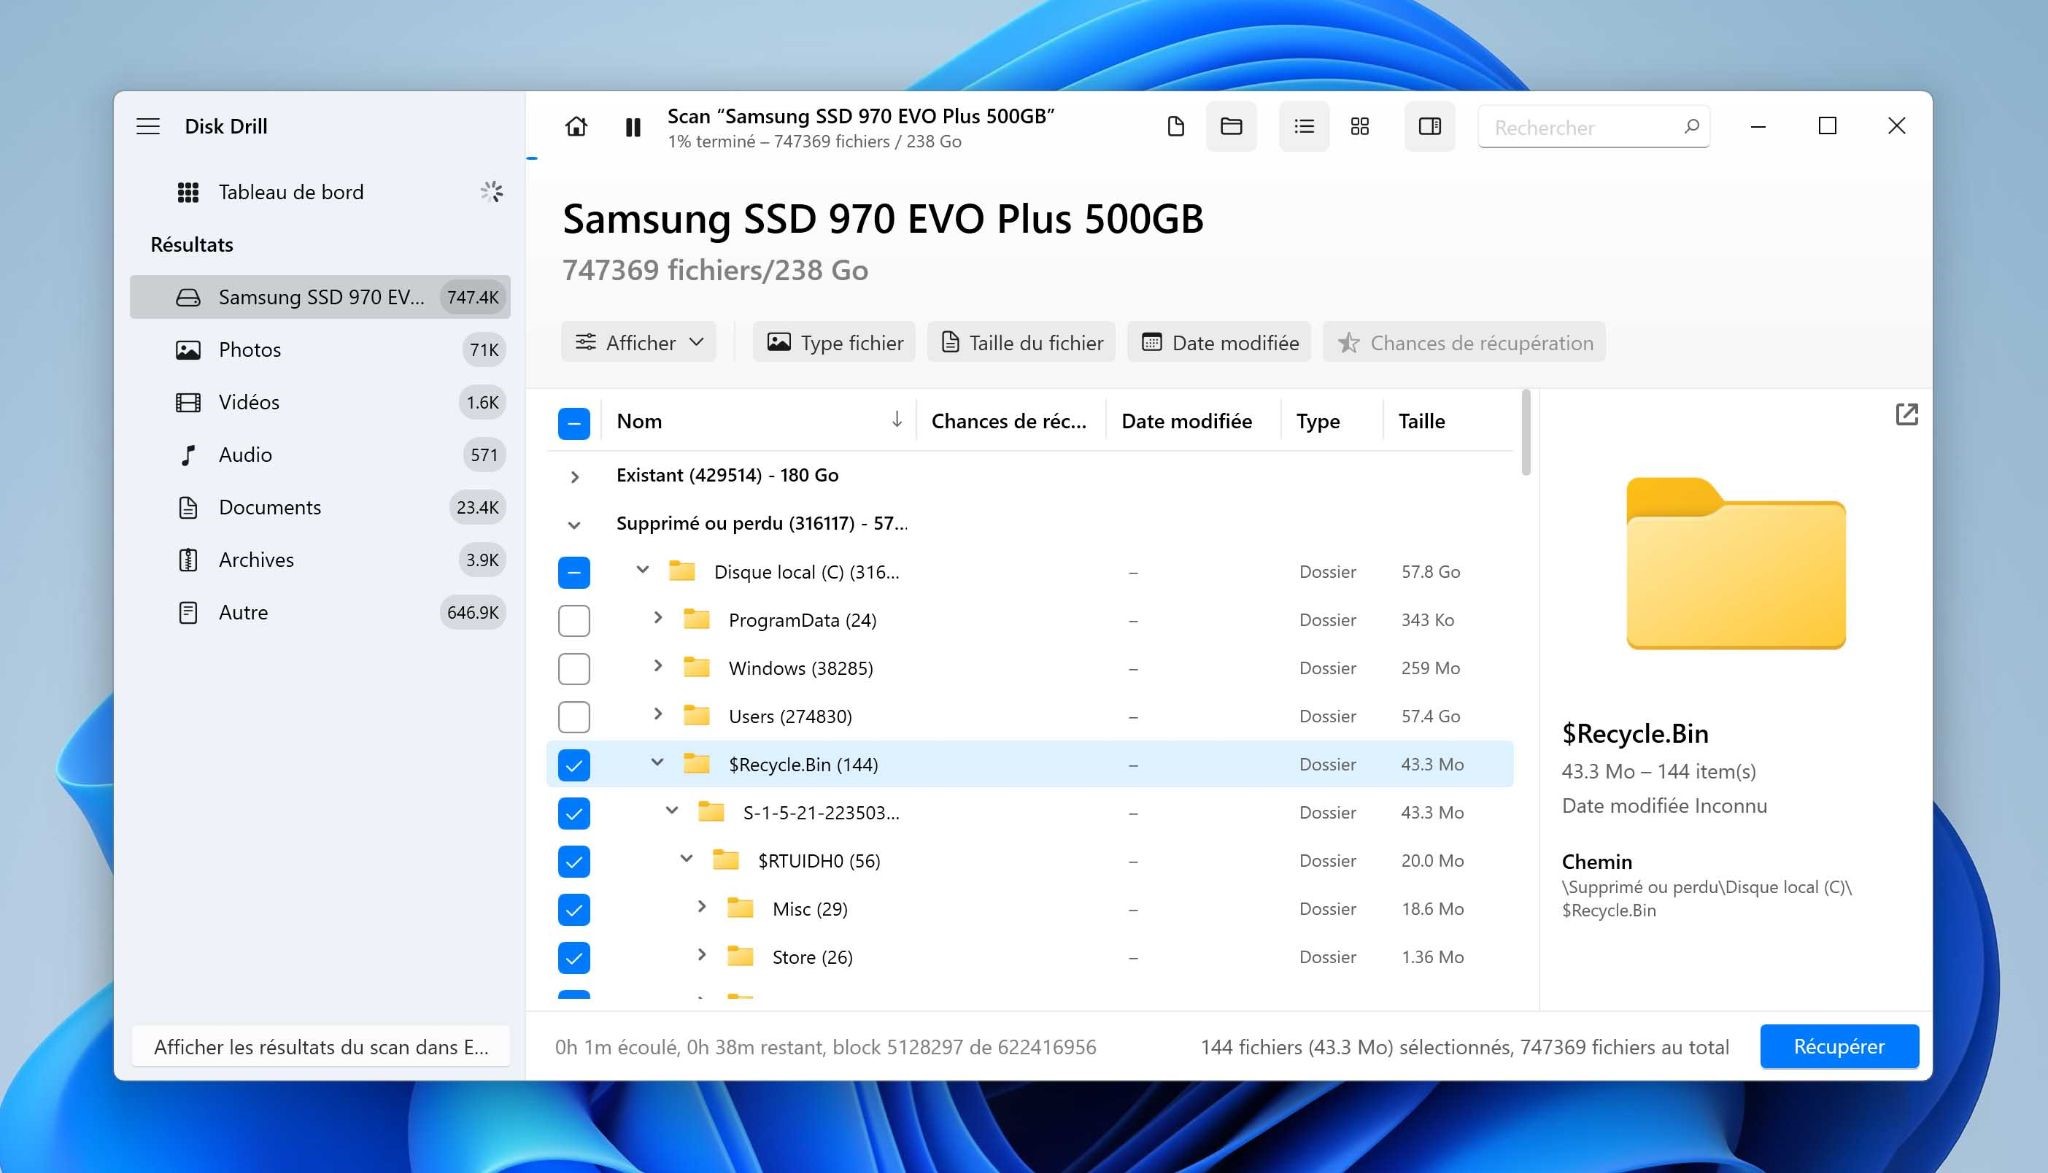Screen dimensions: 2048x1173
Task: Toggle the select-all checkbox in header
Action: tap(574, 423)
